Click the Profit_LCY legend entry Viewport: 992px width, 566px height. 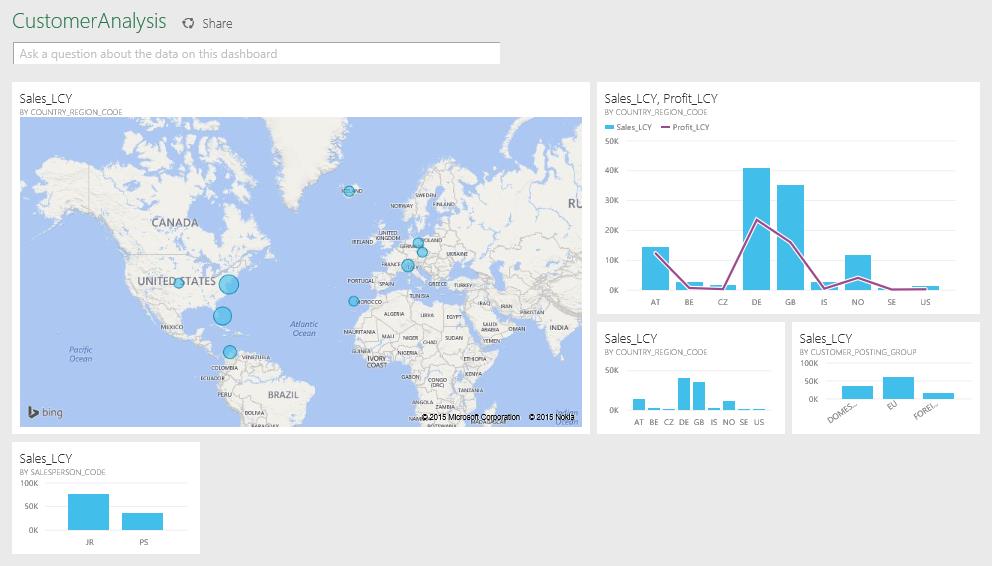pyautogui.click(x=685, y=127)
